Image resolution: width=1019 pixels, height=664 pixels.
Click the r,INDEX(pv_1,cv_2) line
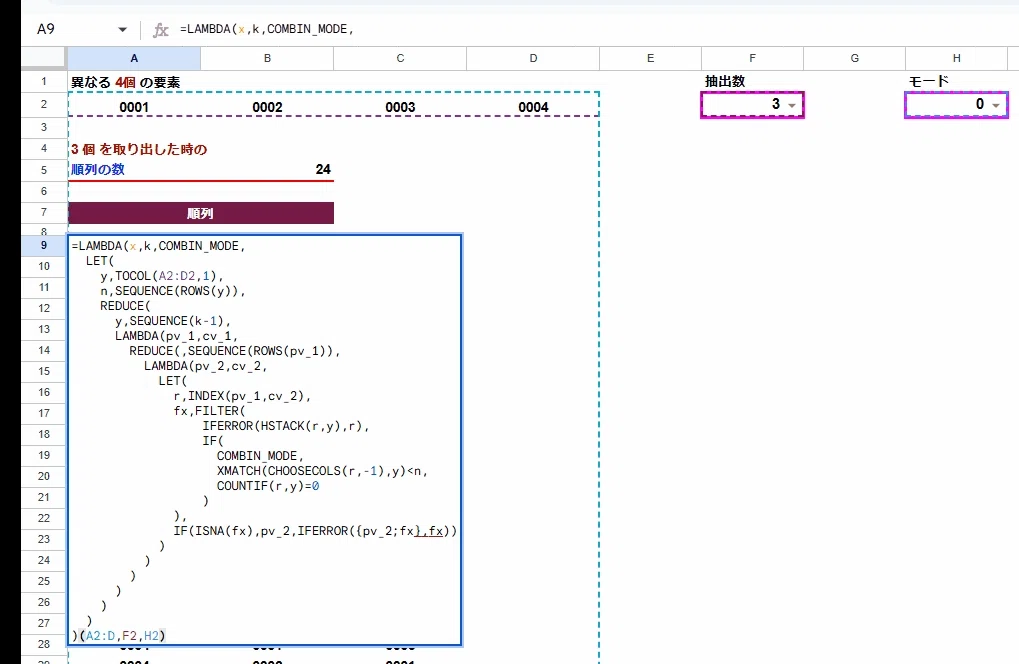[242, 396]
